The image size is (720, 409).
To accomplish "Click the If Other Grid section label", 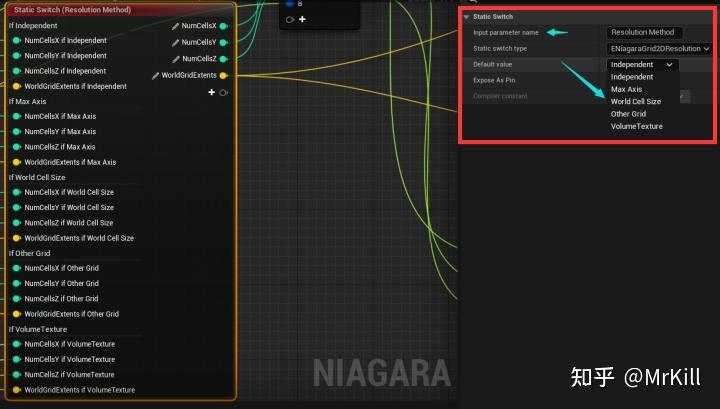I will (x=29, y=253).
